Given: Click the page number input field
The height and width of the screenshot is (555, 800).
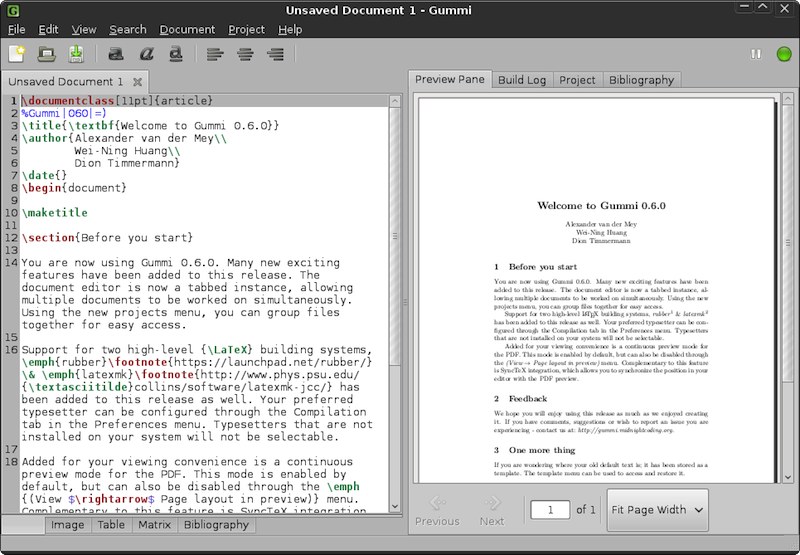Looking at the screenshot, I should (x=550, y=510).
